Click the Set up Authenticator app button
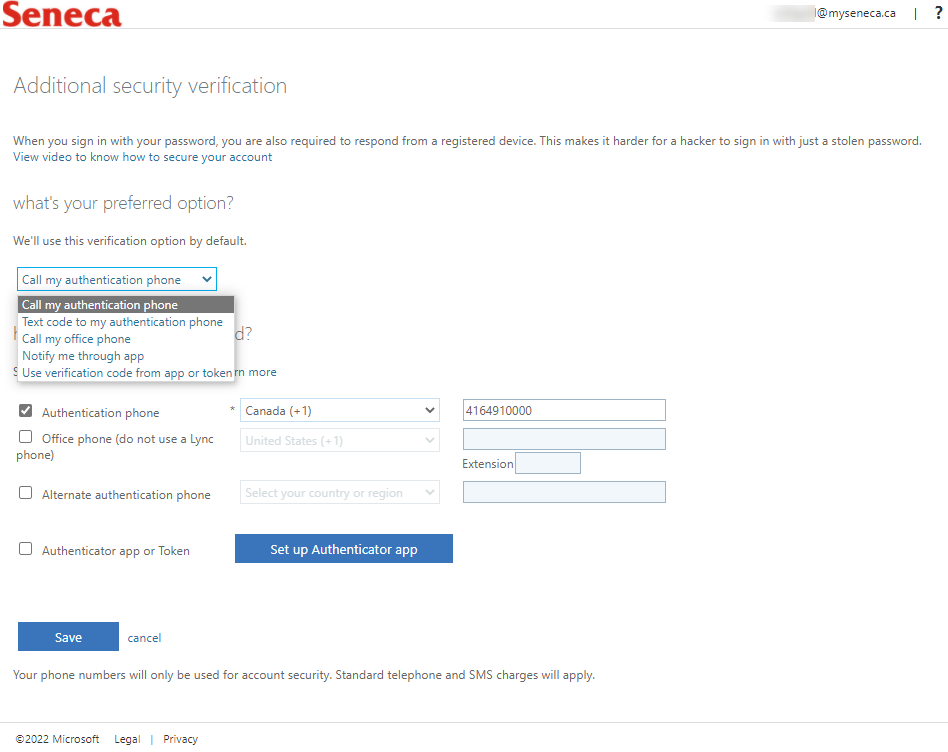948x752 pixels. pyautogui.click(x=343, y=549)
